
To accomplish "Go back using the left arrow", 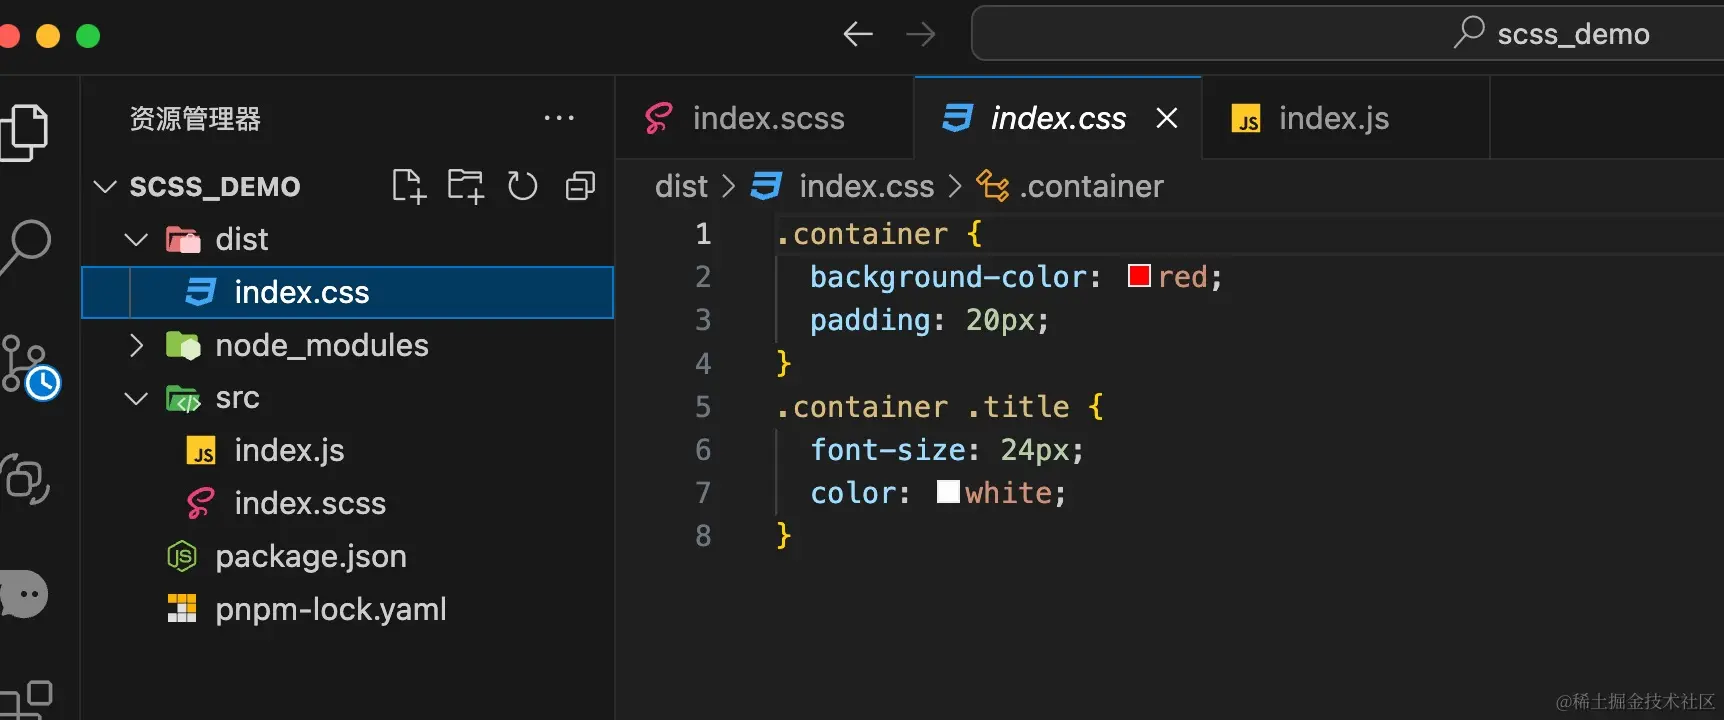I will (858, 35).
